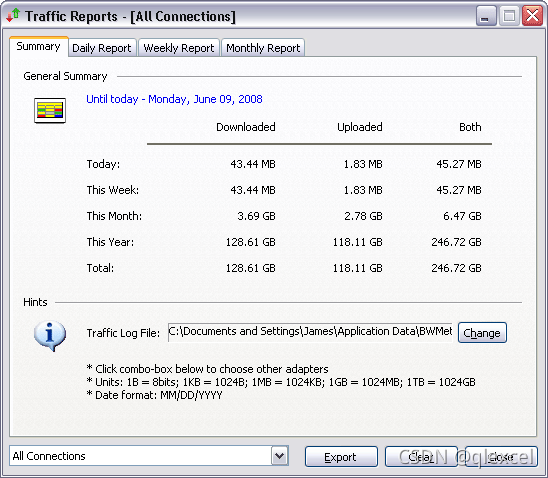The width and height of the screenshot is (548, 478).
Task: Click the 'Until today - Monday, June 09, 2008' text
Action: (x=174, y=99)
